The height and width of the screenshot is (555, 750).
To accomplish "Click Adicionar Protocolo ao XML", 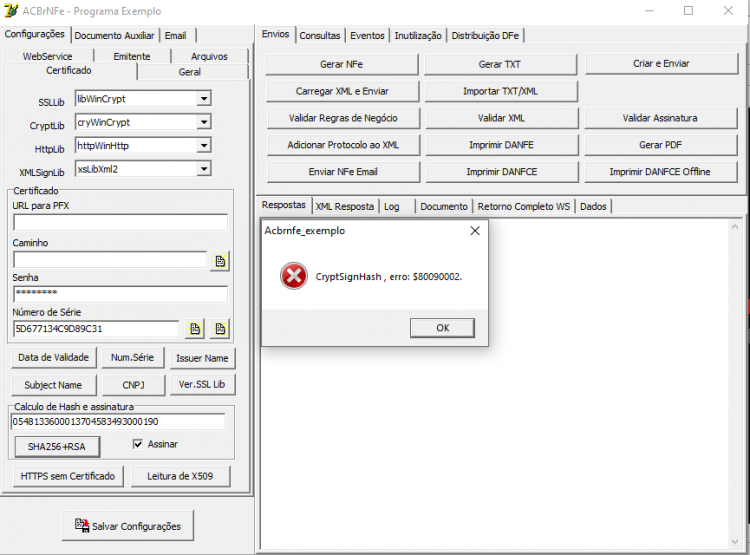I will pyautogui.click(x=343, y=144).
